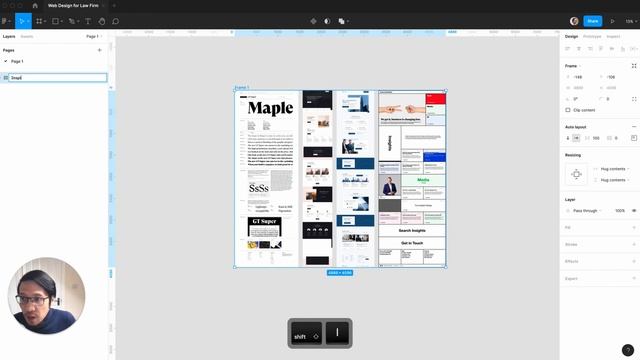Click the Align top icon
The height and width of the screenshot is (360, 640).
[601, 49]
